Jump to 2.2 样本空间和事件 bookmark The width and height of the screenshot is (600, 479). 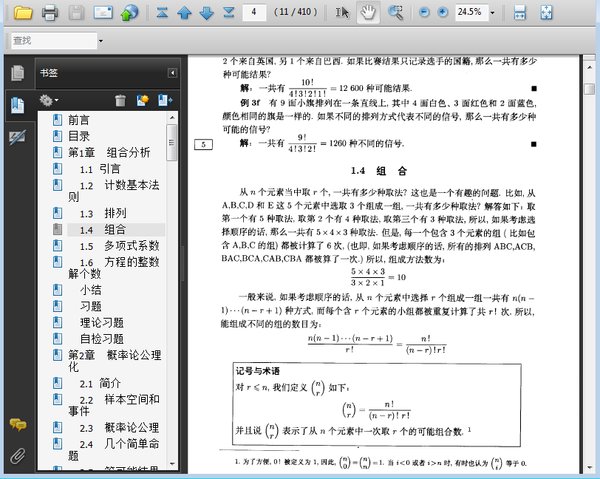[x=114, y=405]
